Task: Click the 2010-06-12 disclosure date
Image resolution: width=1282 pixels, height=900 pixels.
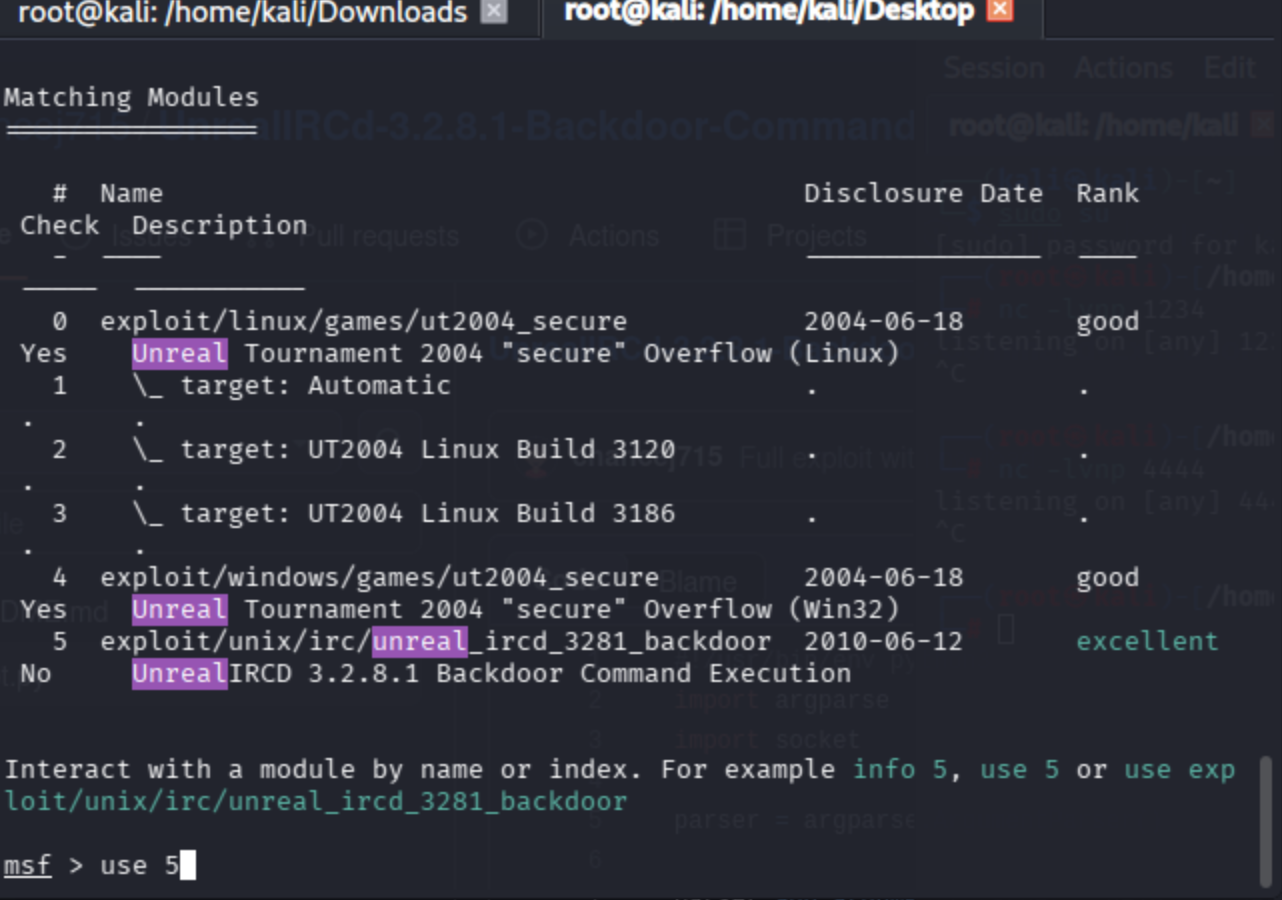Action: 883,642
